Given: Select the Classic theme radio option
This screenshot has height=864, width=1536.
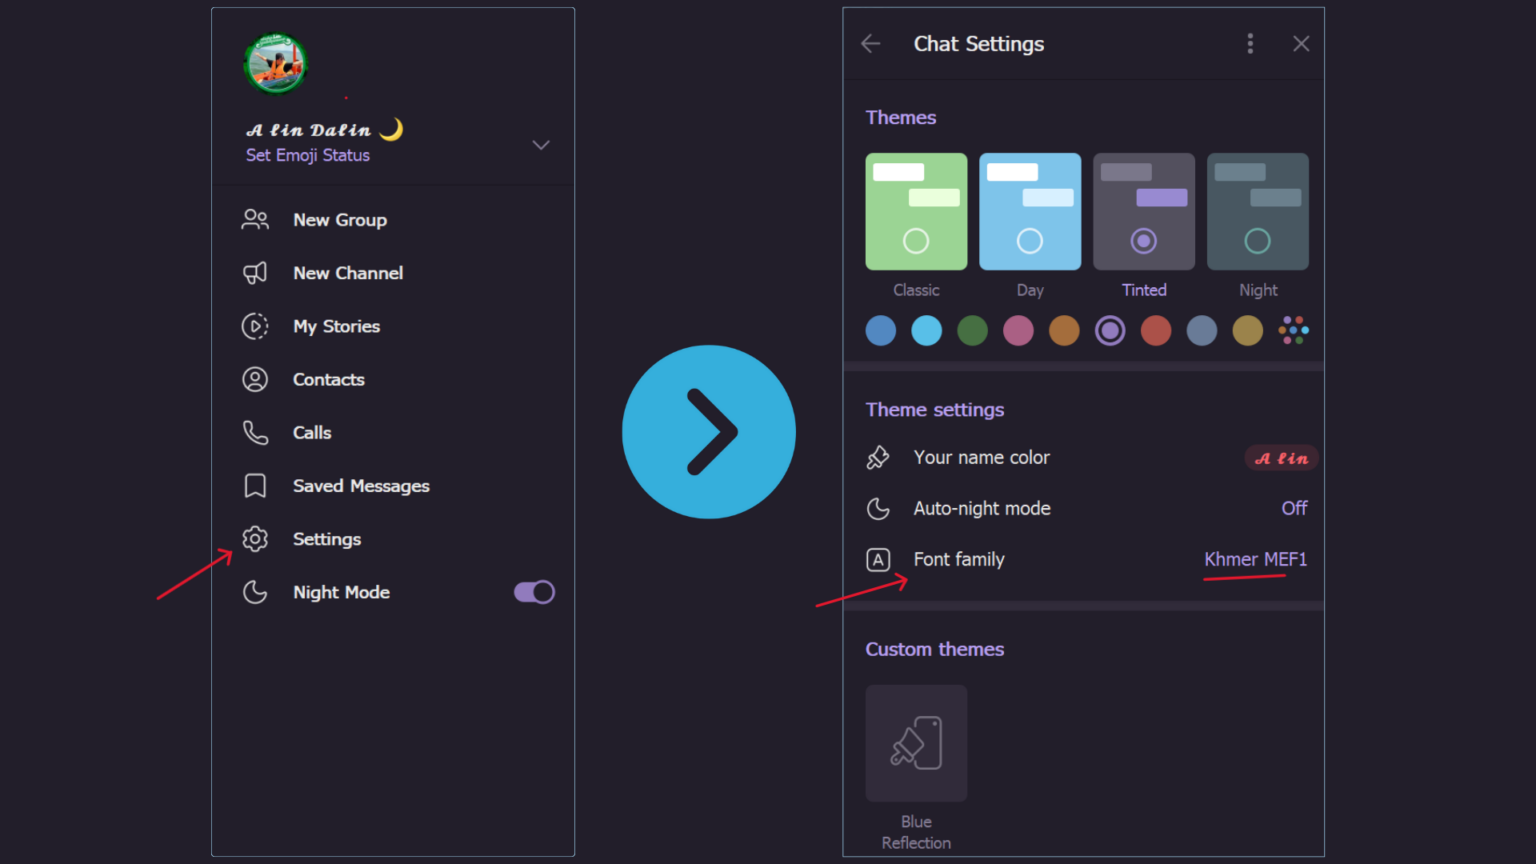Looking at the screenshot, I should pos(916,241).
